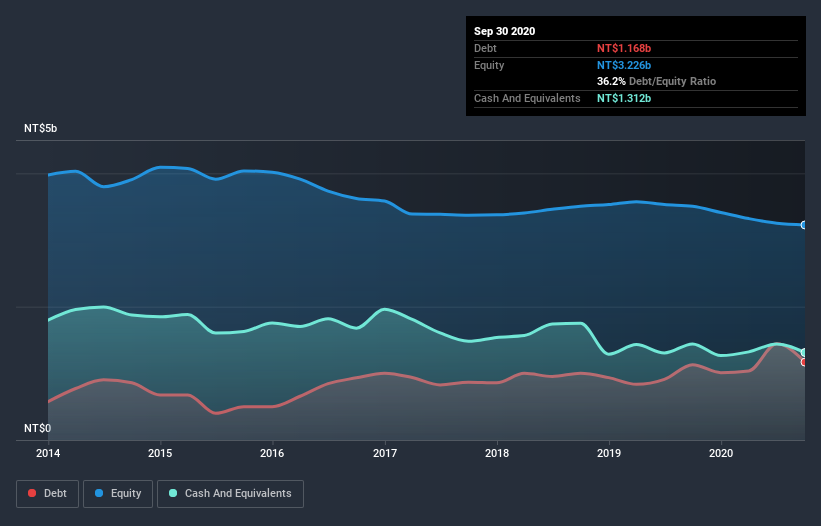Screen dimensions: 821x526
Task: Click the Sep 30 2020 tooltip heading
Action: (505, 31)
